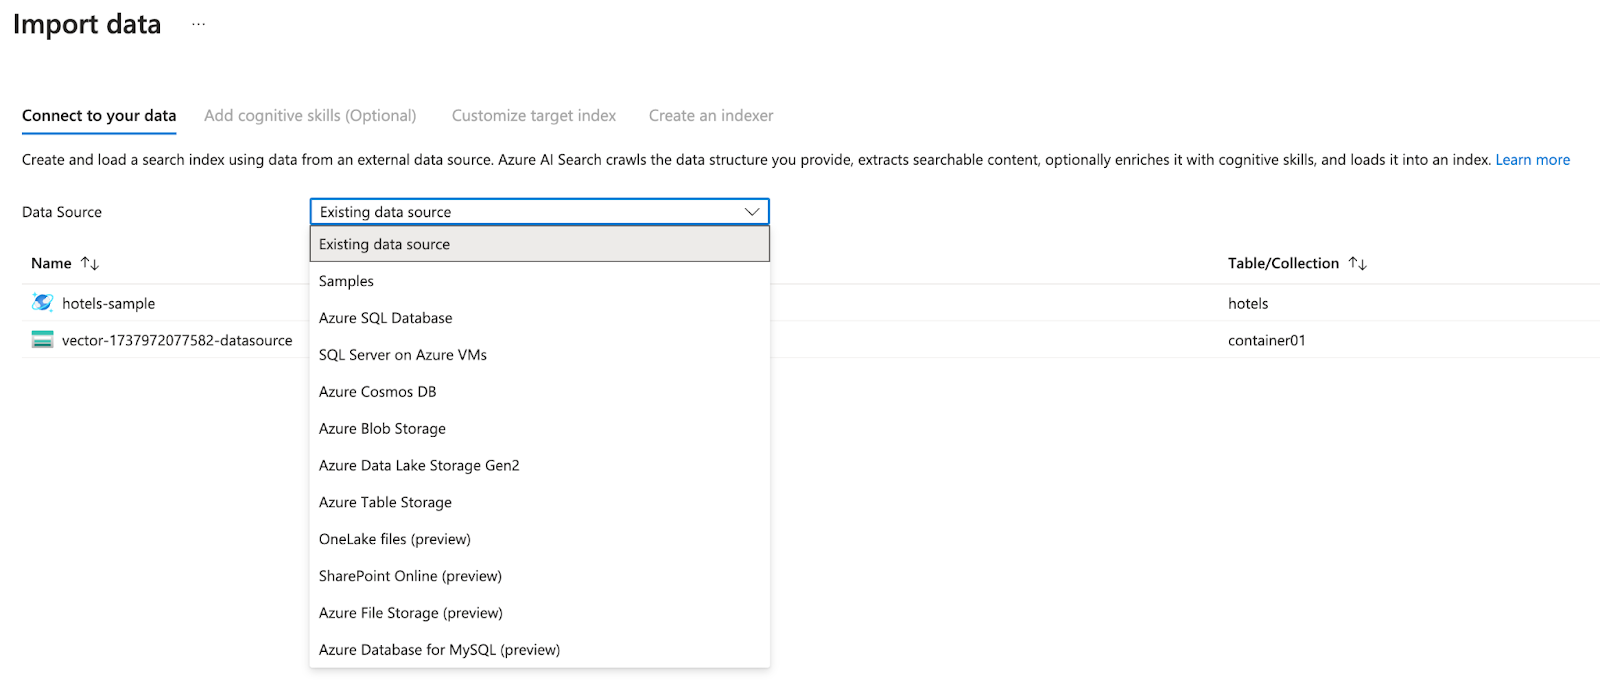Image resolution: width=1600 pixels, height=688 pixels.
Task: Click the vector datasource storage icon
Action: pyautogui.click(x=42, y=340)
